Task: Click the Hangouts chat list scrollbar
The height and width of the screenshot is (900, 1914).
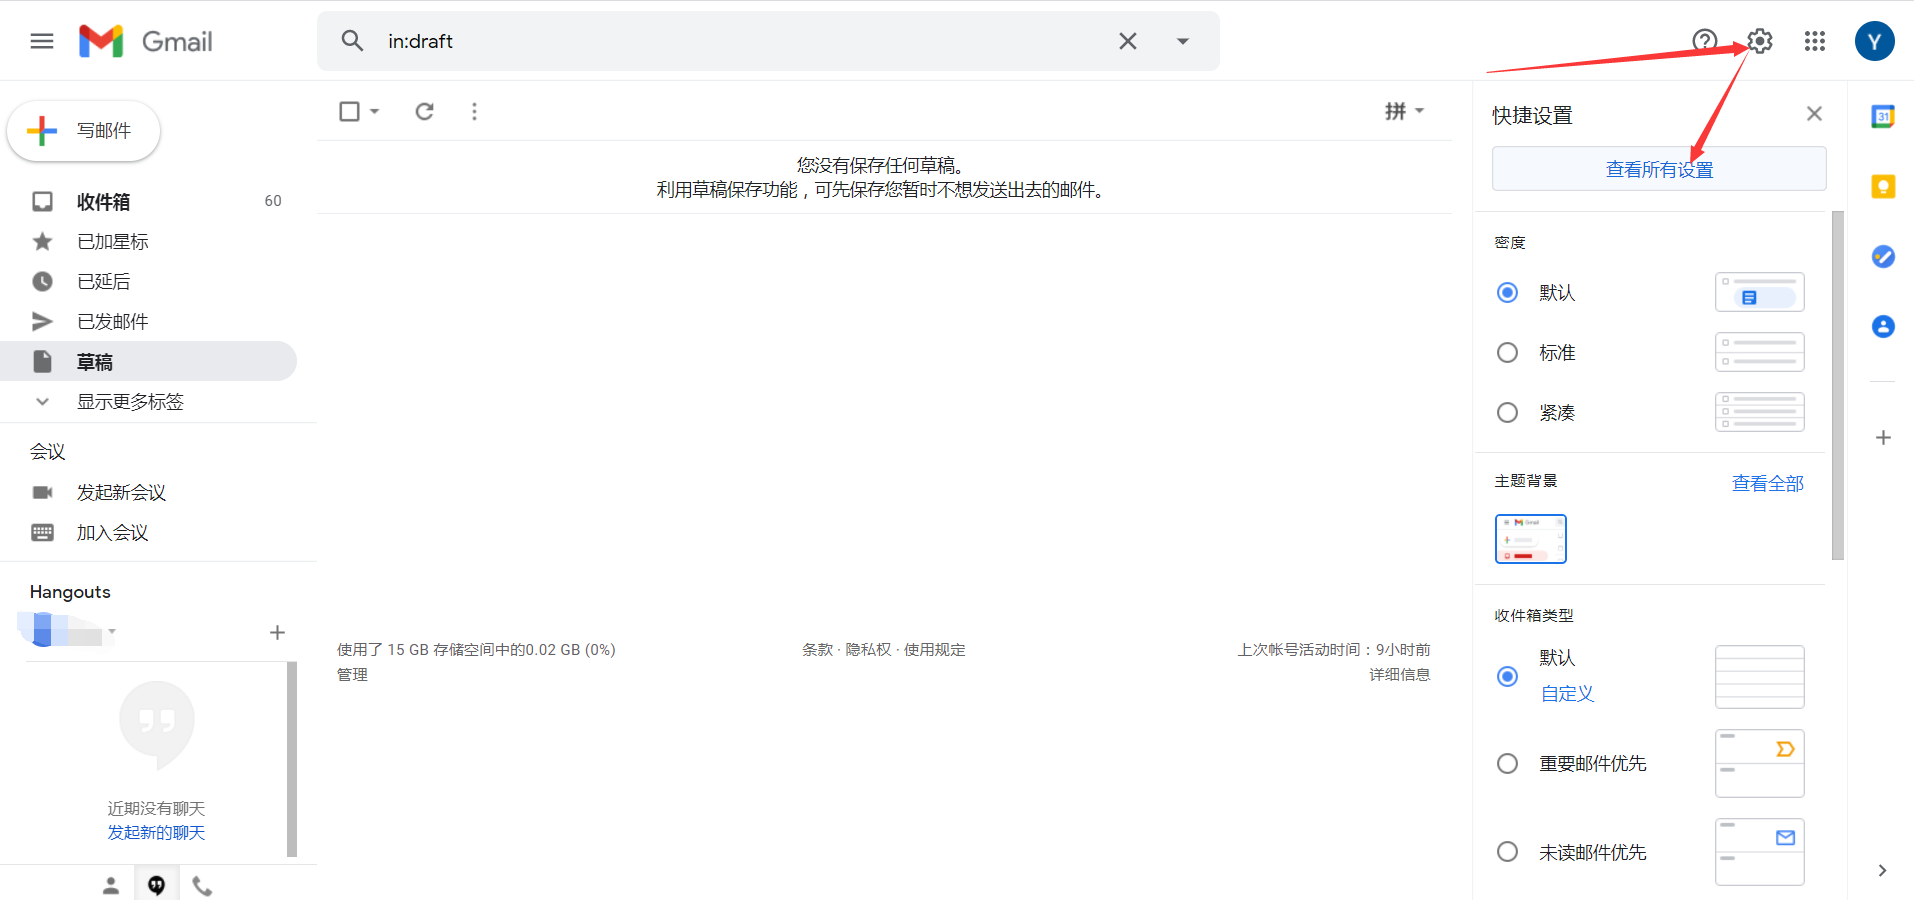Action: 292,759
